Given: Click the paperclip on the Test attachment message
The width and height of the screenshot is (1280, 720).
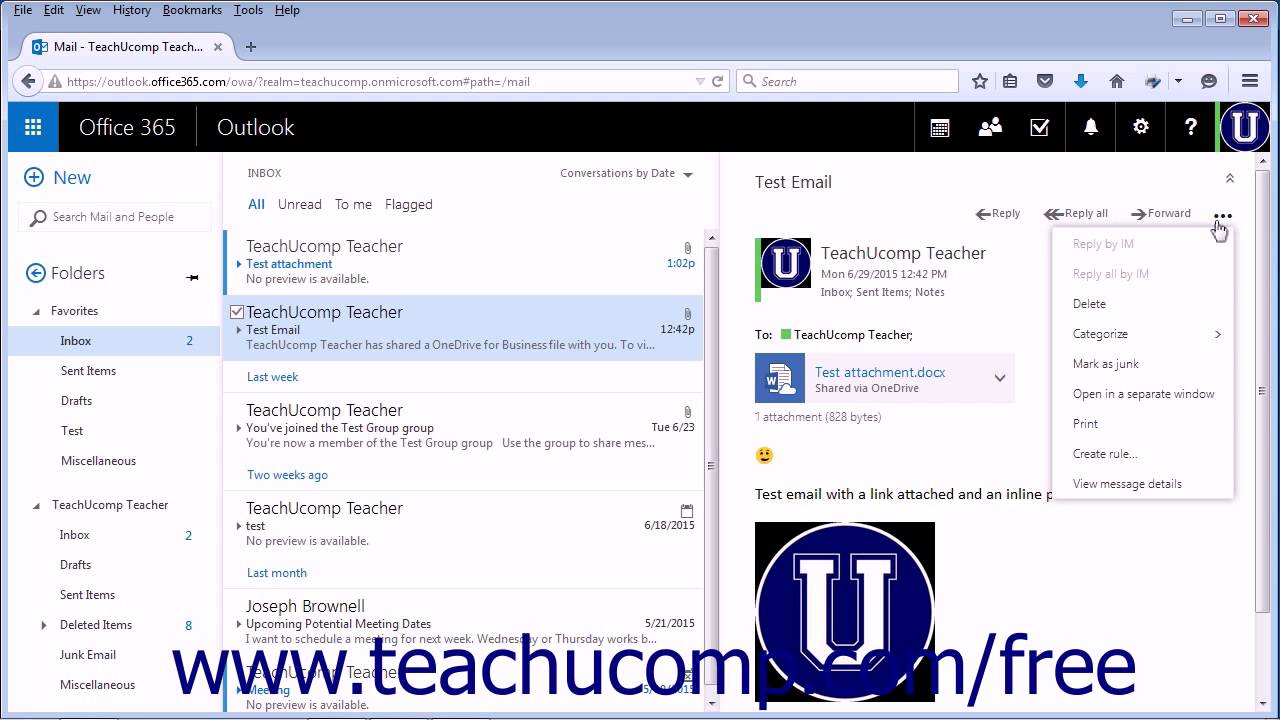Looking at the screenshot, I should click(688, 247).
